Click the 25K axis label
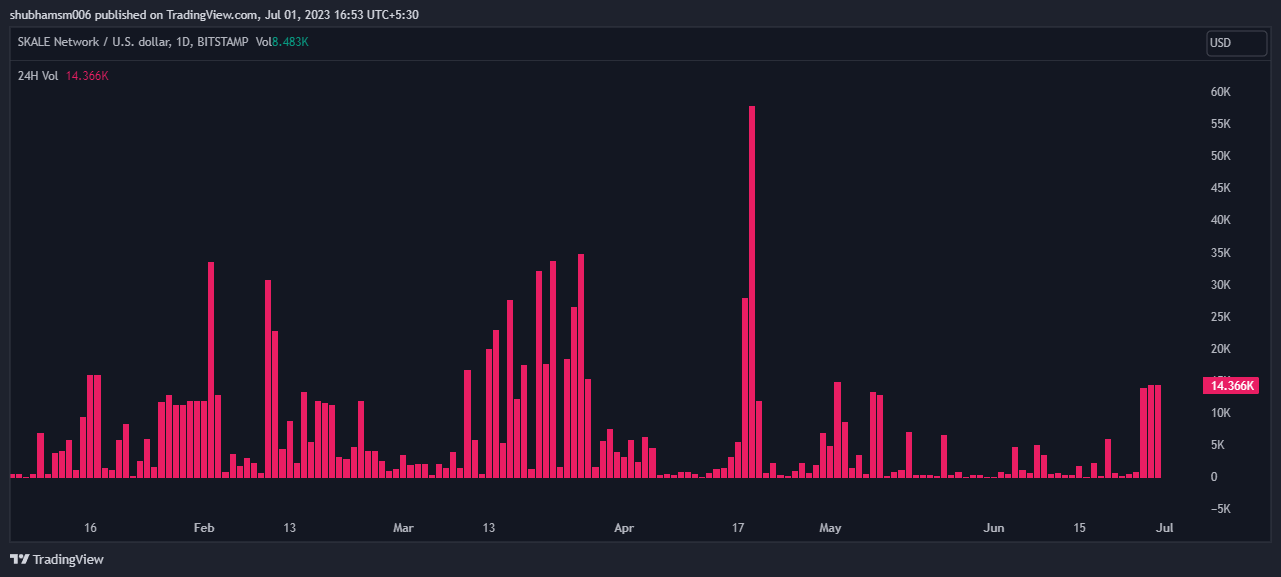 point(1220,317)
